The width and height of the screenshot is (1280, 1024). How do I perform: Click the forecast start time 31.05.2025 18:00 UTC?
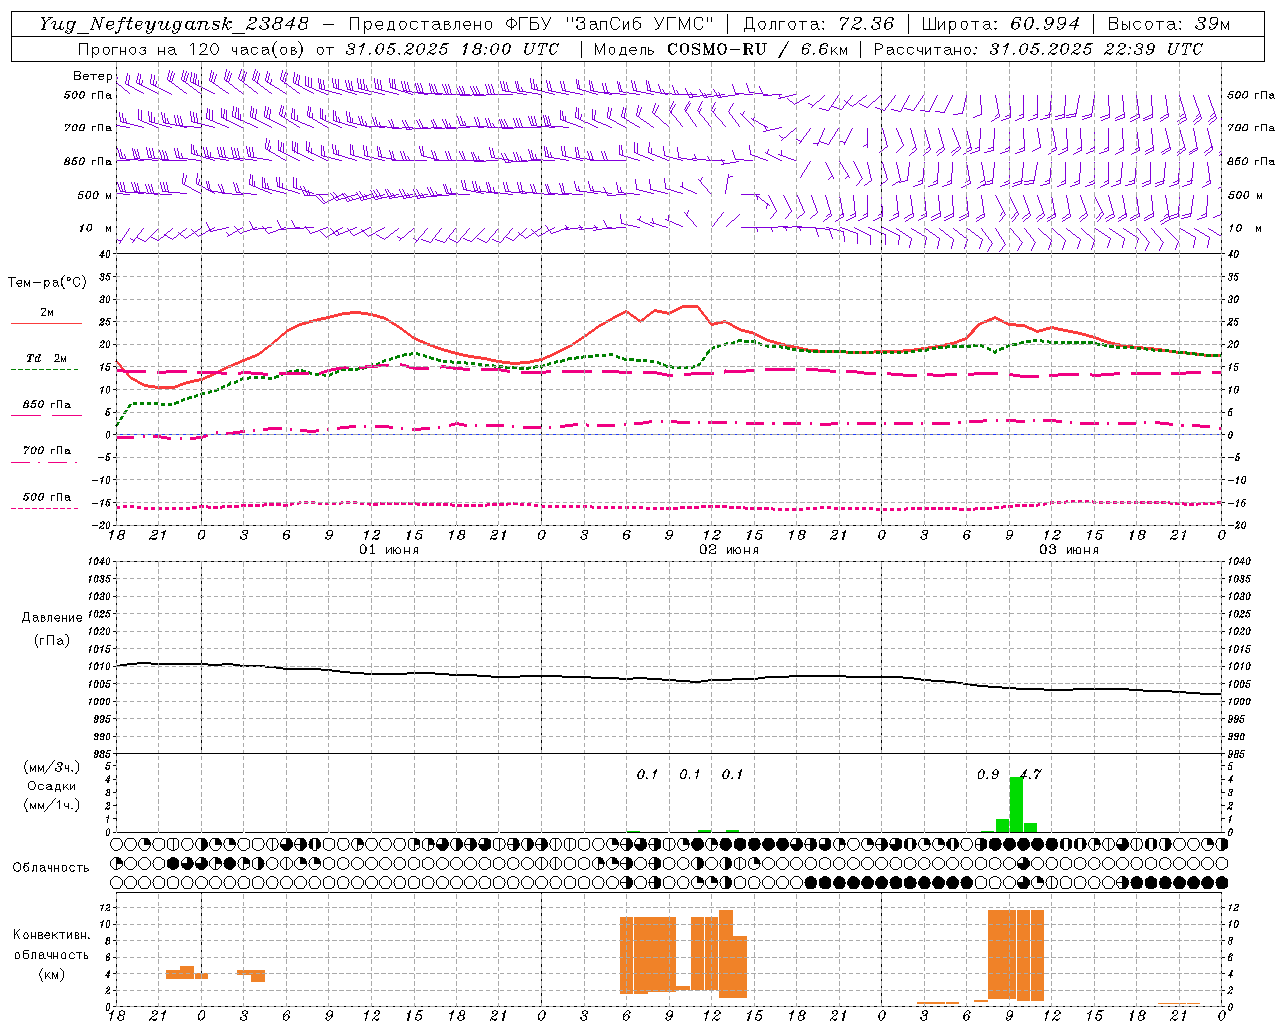[x=452, y=49]
